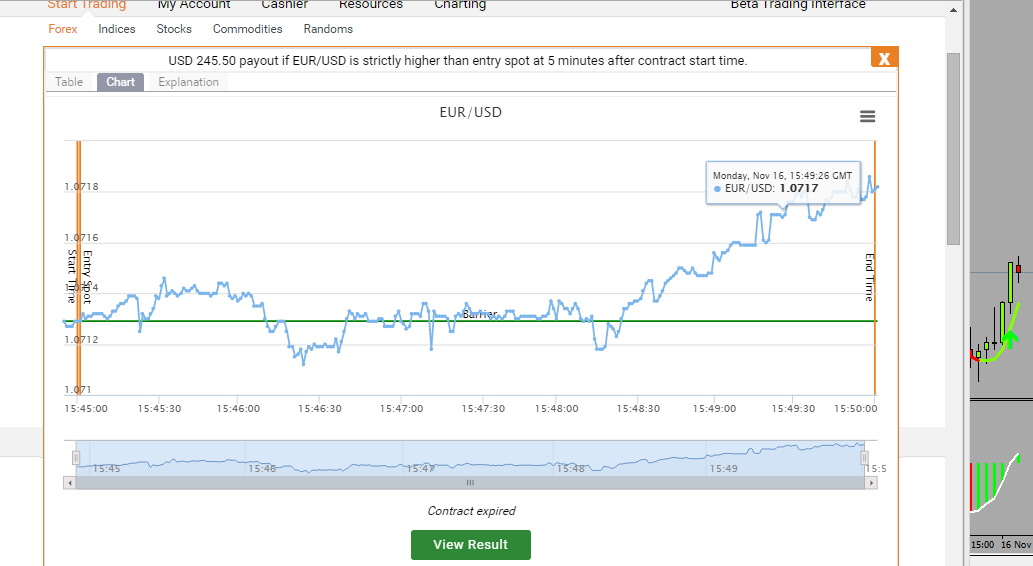
Task: Click the page vertical scrollbar thumb
Action: coord(953,148)
